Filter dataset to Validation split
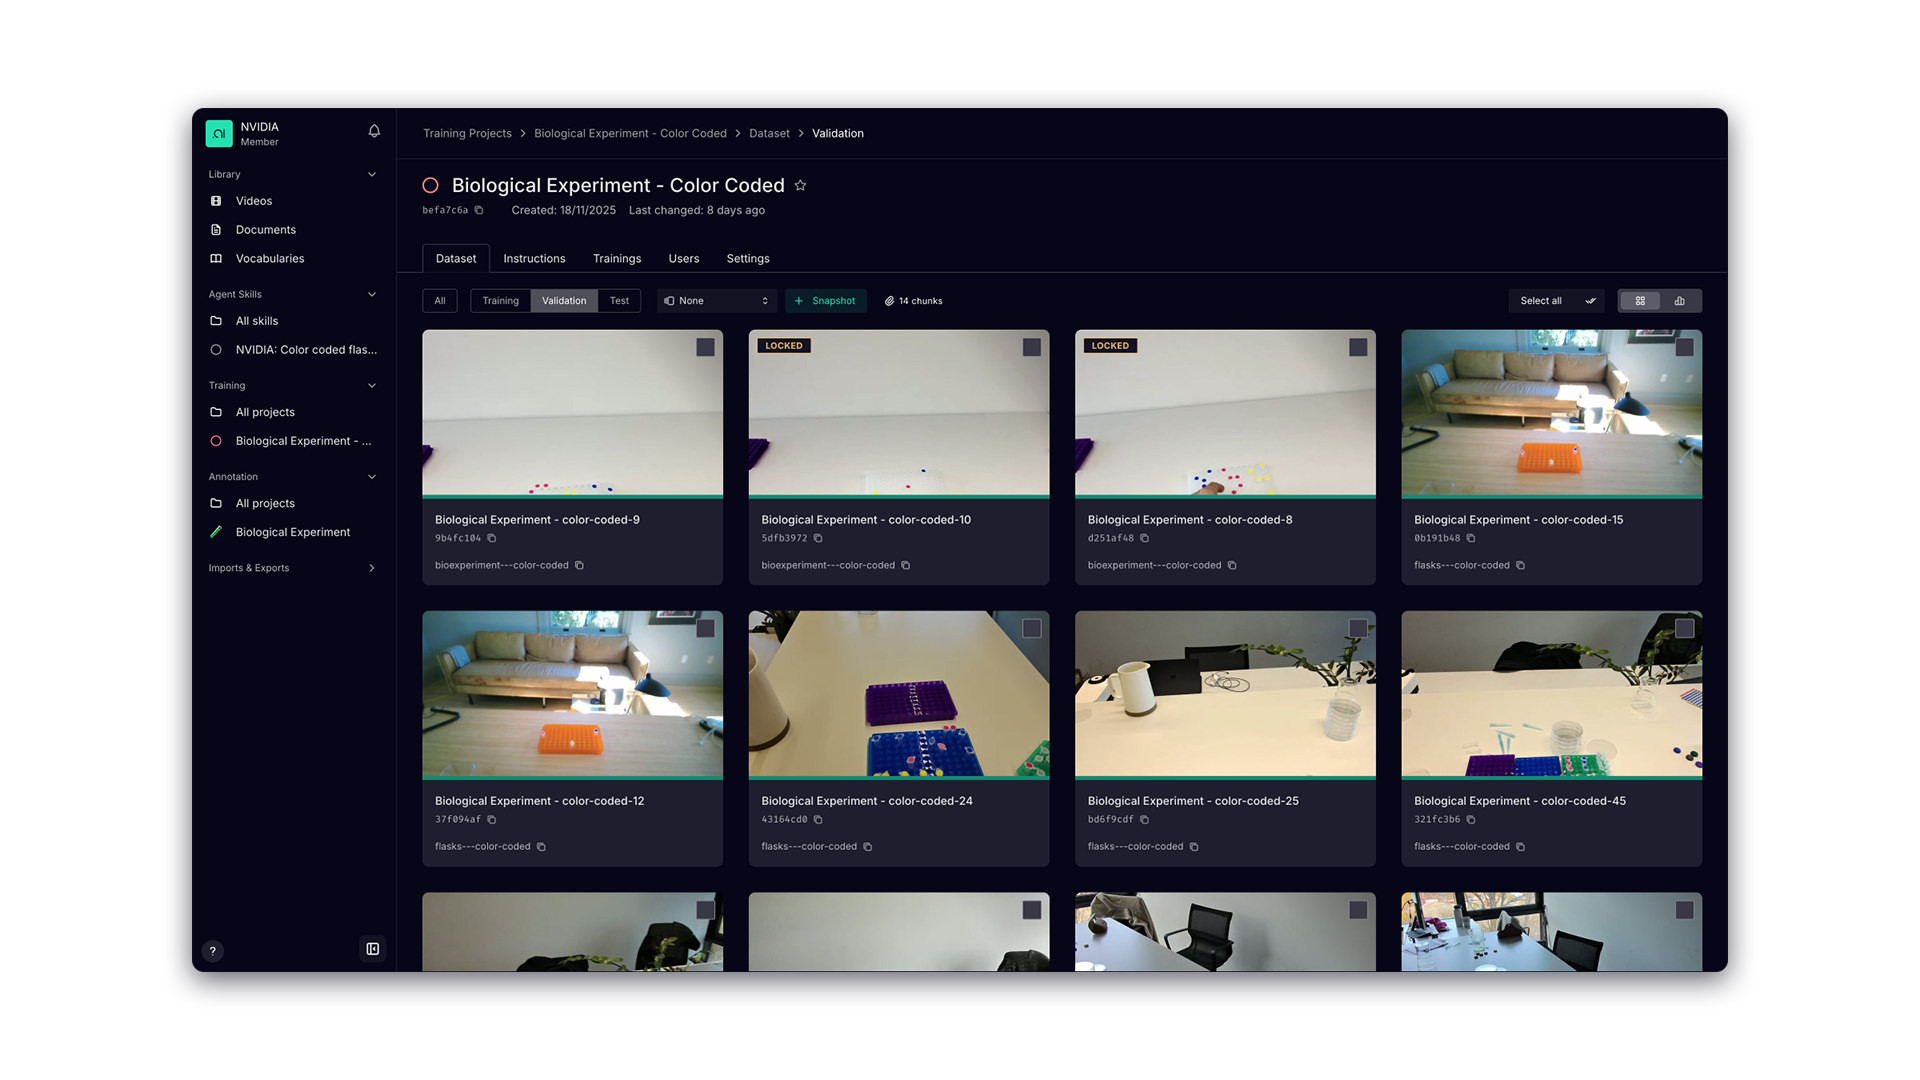Viewport: 1920px width, 1080px height. tap(564, 301)
